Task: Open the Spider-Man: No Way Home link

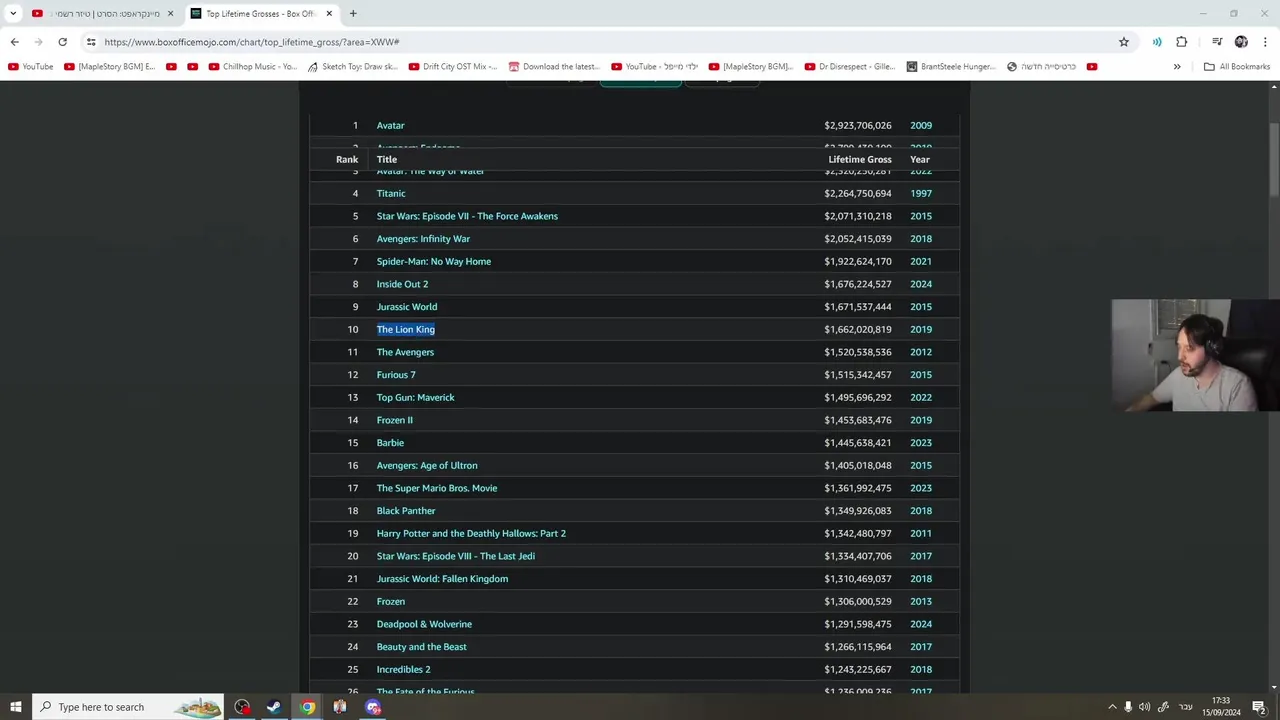Action: [434, 261]
